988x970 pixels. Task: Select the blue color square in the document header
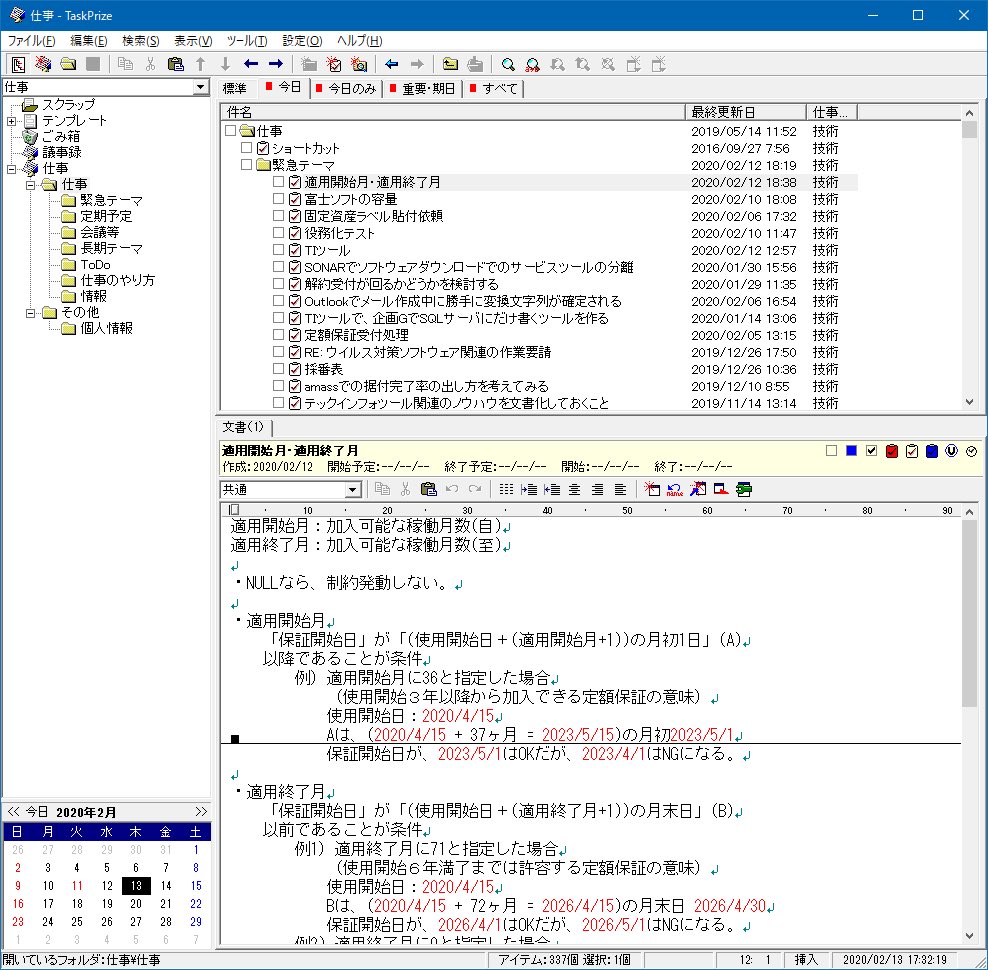pyautogui.click(x=851, y=449)
